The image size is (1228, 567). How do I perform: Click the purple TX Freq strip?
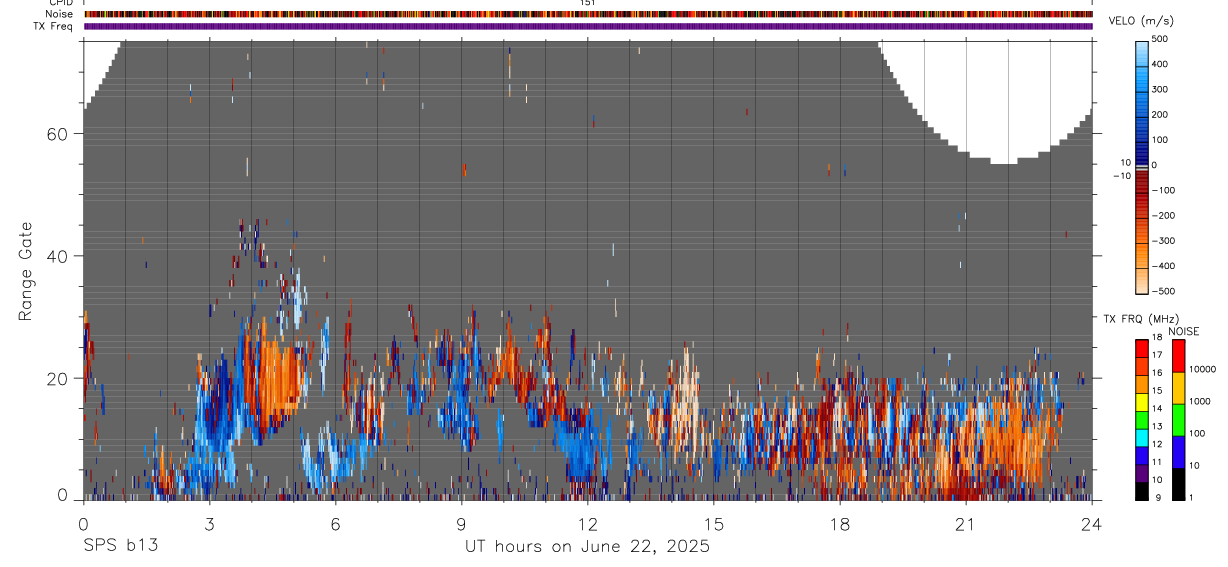click(x=588, y=26)
